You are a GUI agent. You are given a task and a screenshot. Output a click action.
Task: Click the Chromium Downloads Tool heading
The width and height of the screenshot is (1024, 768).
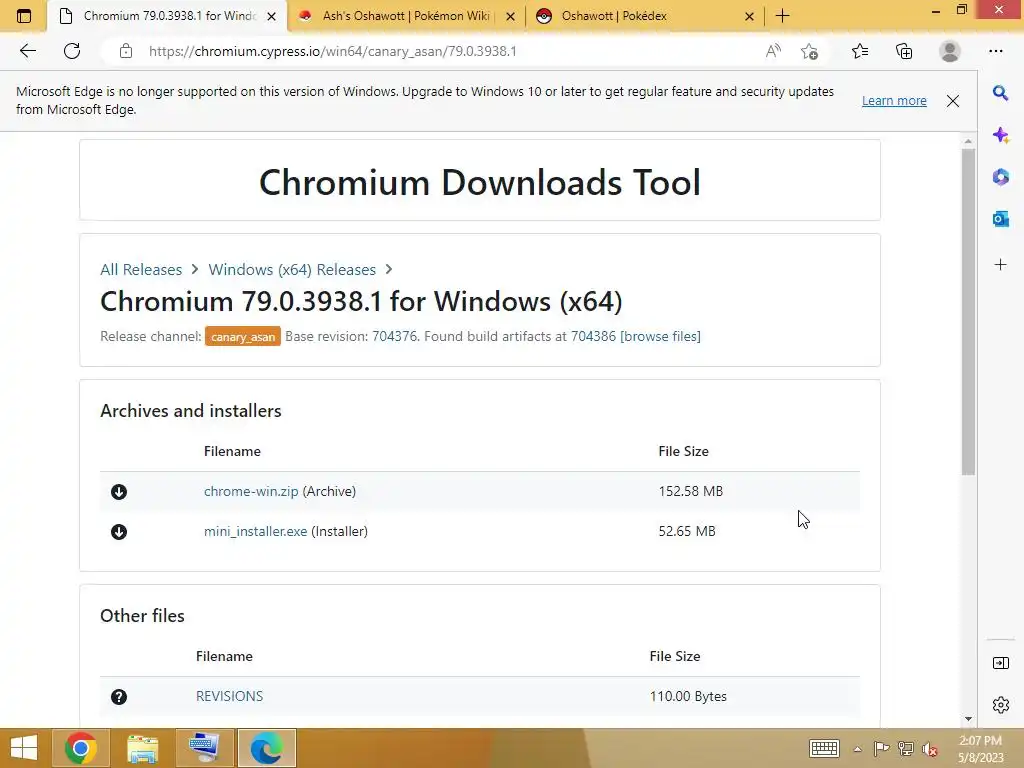480,182
